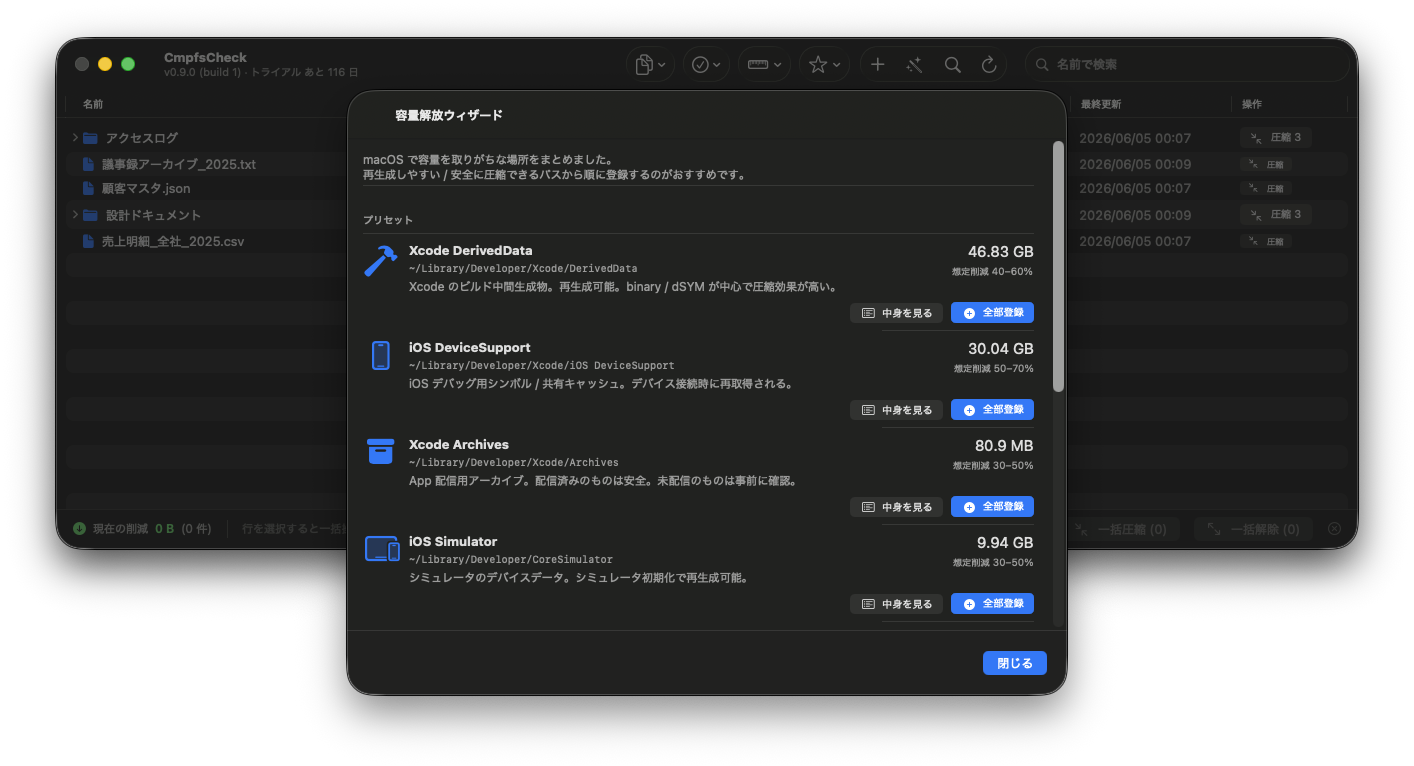Viewport: 1414px width, 766px height.
Task: Click 全部登録 for iOS DeviceSupport
Action: pyautogui.click(x=993, y=410)
